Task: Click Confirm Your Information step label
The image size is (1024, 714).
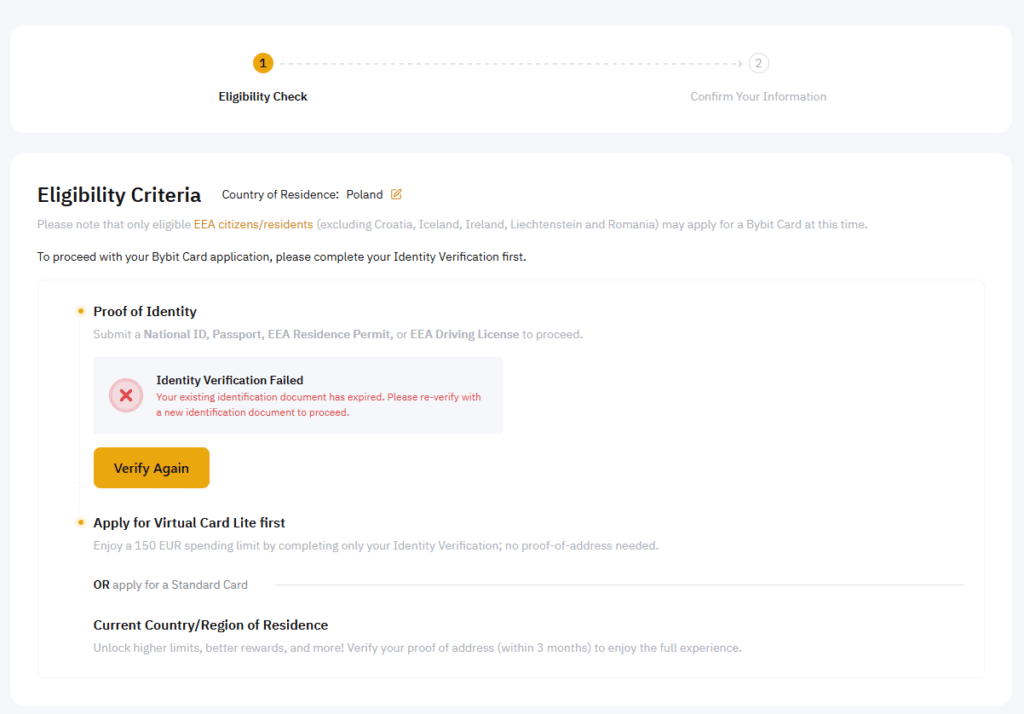Action: [758, 97]
